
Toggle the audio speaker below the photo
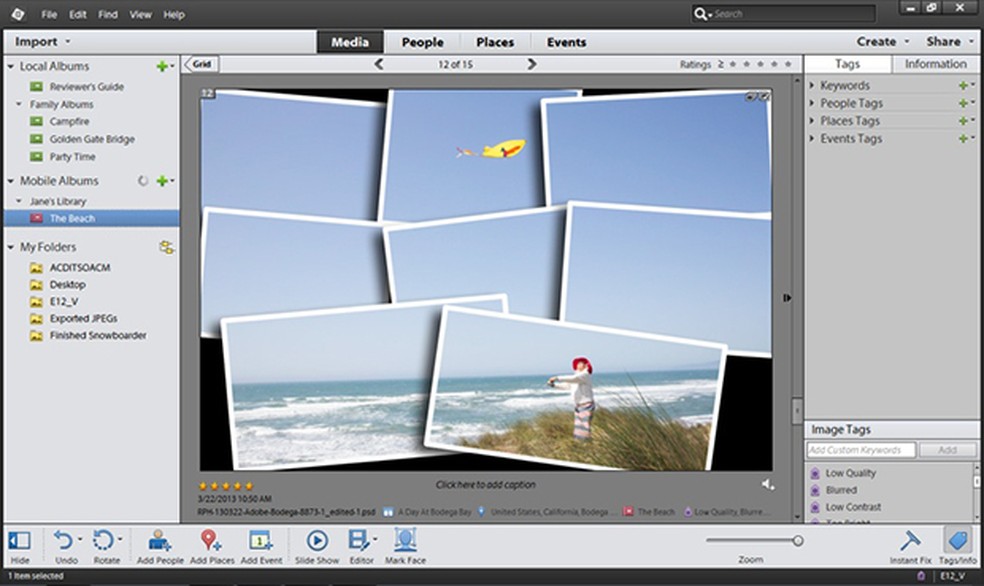coord(766,483)
